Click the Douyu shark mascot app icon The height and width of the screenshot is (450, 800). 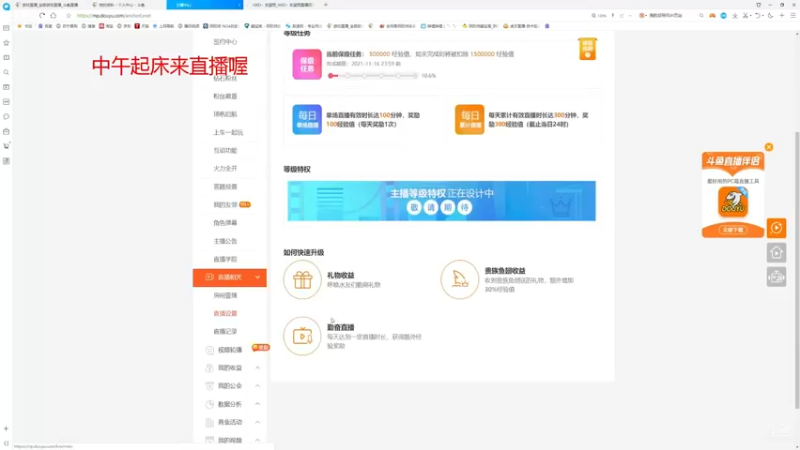click(733, 202)
